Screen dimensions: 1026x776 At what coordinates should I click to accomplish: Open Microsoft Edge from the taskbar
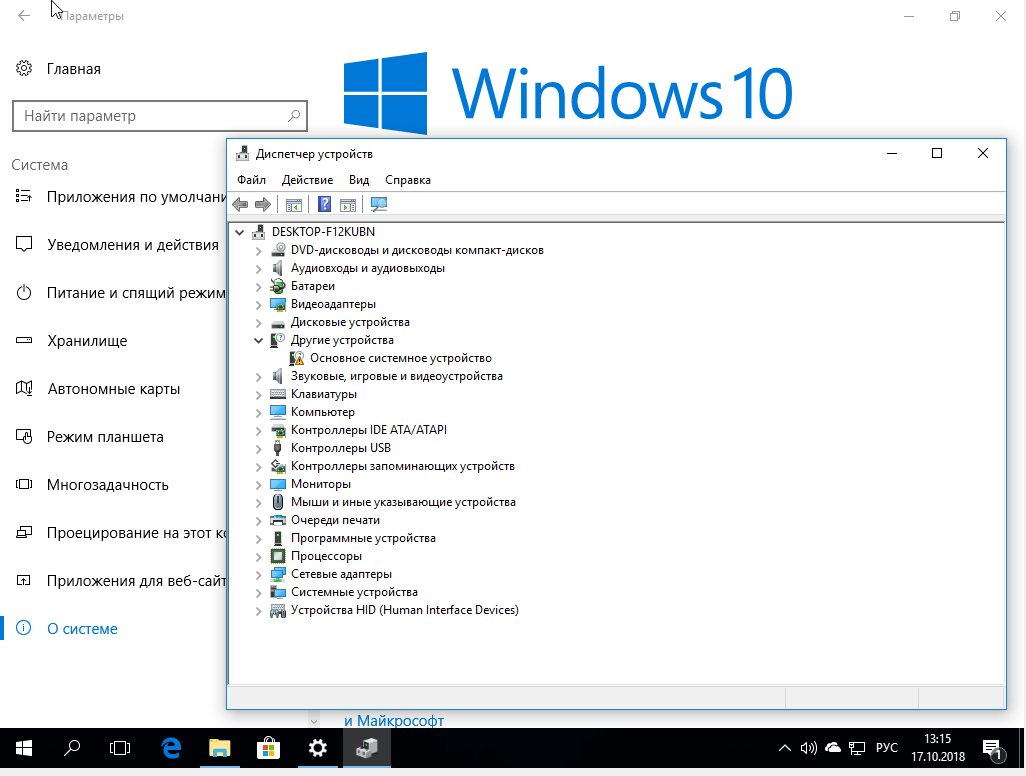[171, 747]
